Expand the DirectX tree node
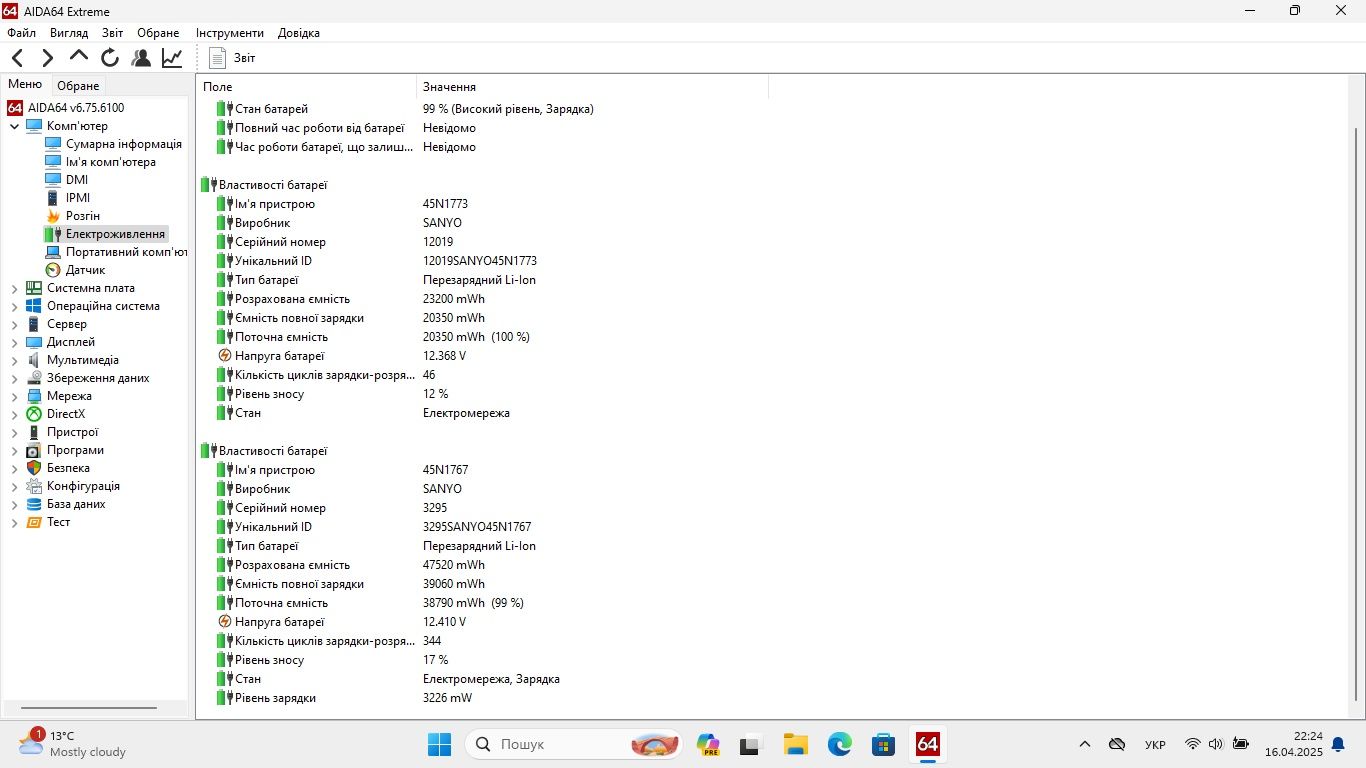1366x768 pixels. (x=14, y=414)
